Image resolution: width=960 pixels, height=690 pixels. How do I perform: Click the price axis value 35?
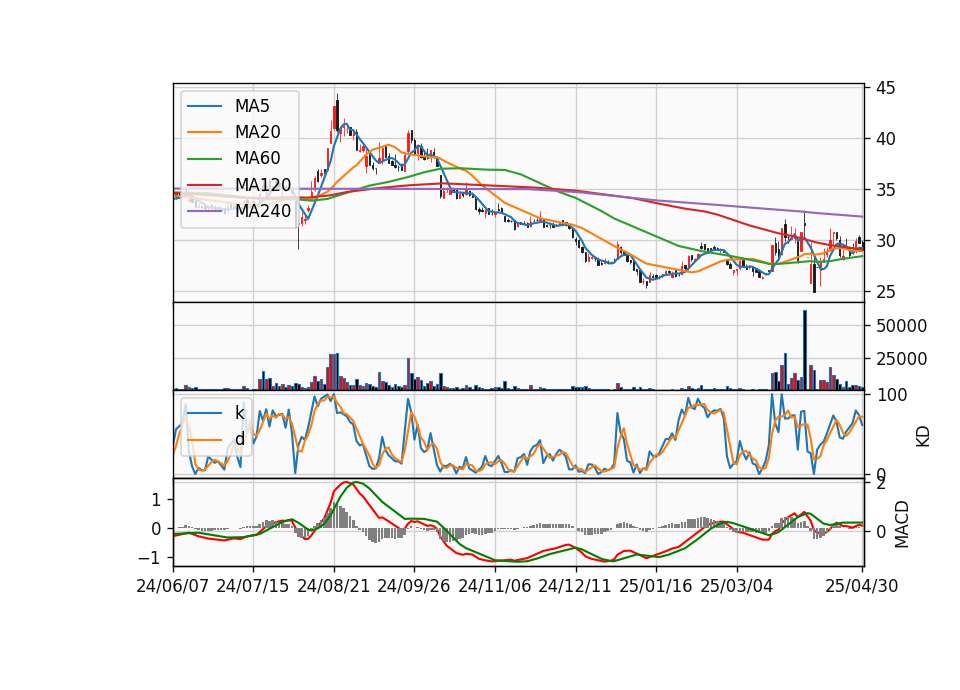886,190
